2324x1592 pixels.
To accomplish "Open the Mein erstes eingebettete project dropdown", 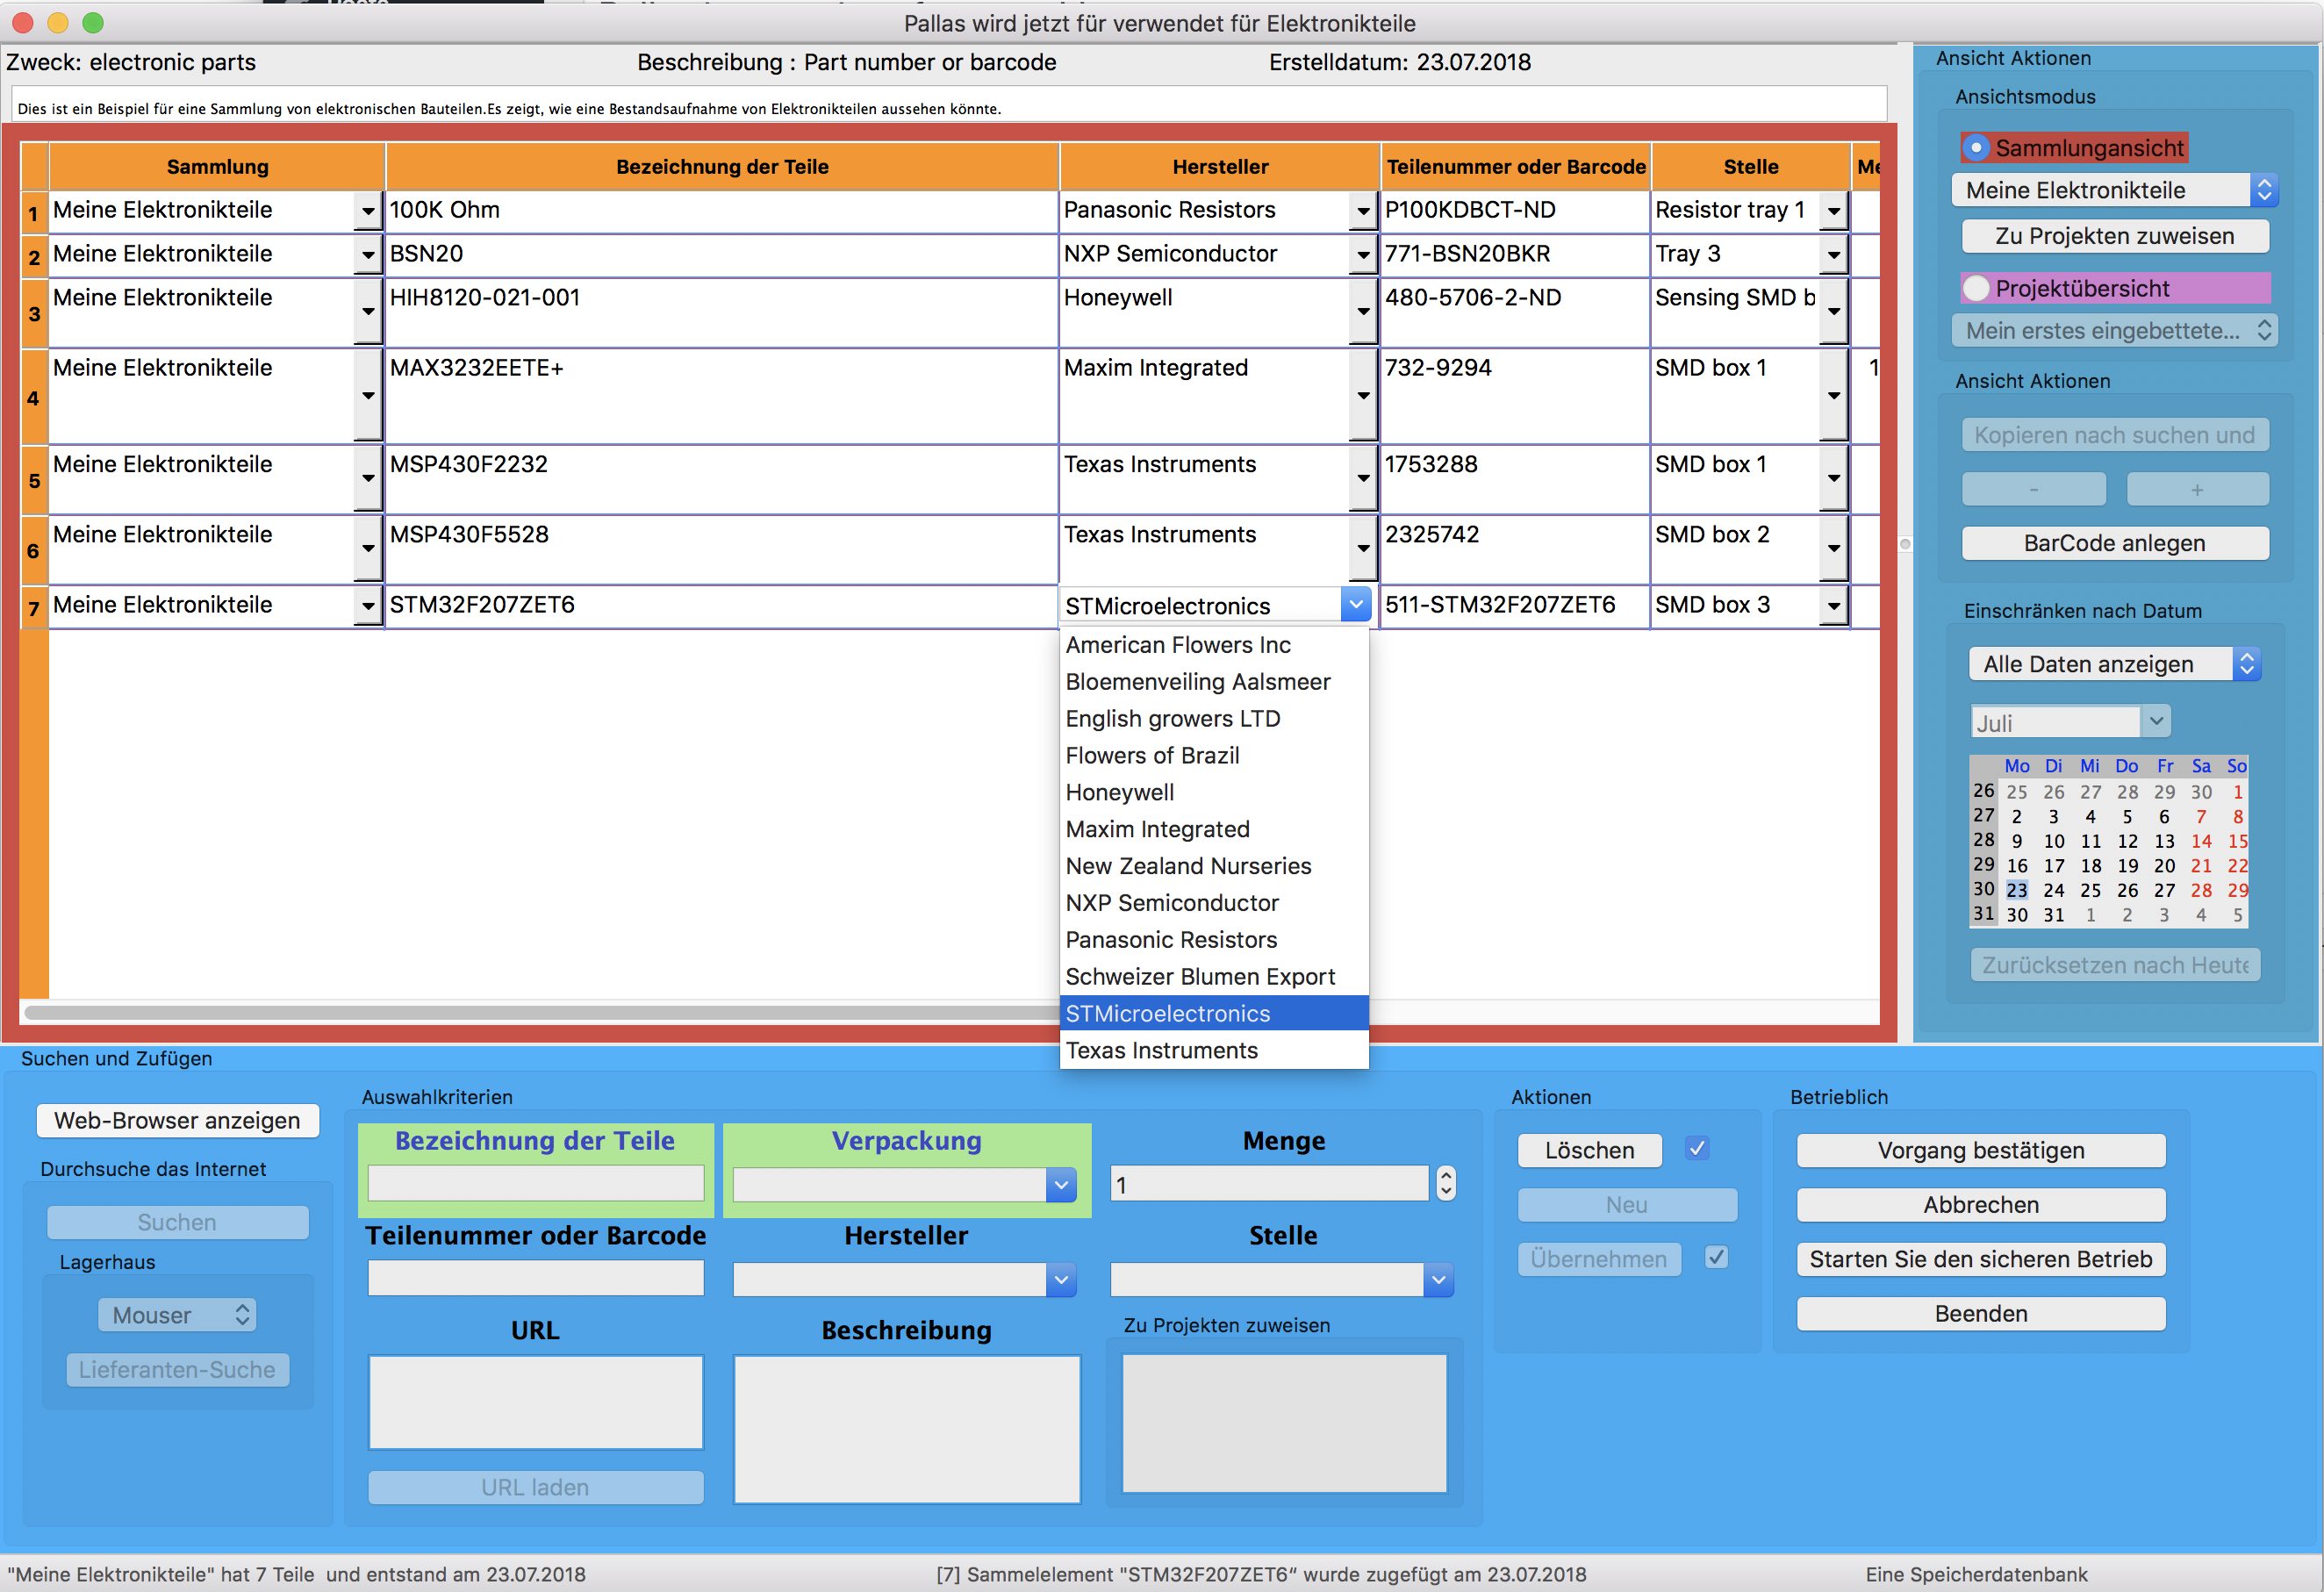I will pyautogui.click(x=2114, y=330).
